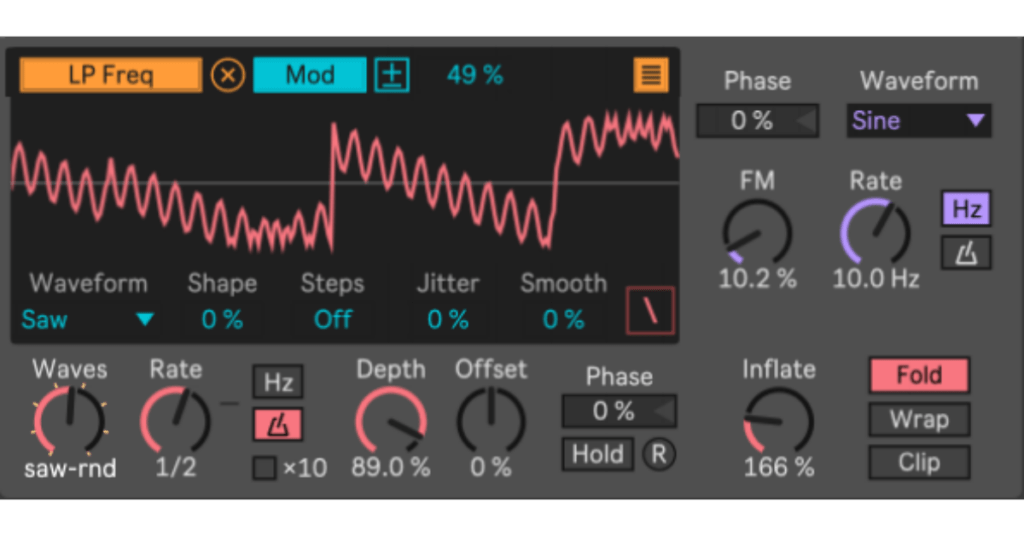Click the Smooth 0 % value
Viewport: 1024px width, 536px height.
[563, 319]
